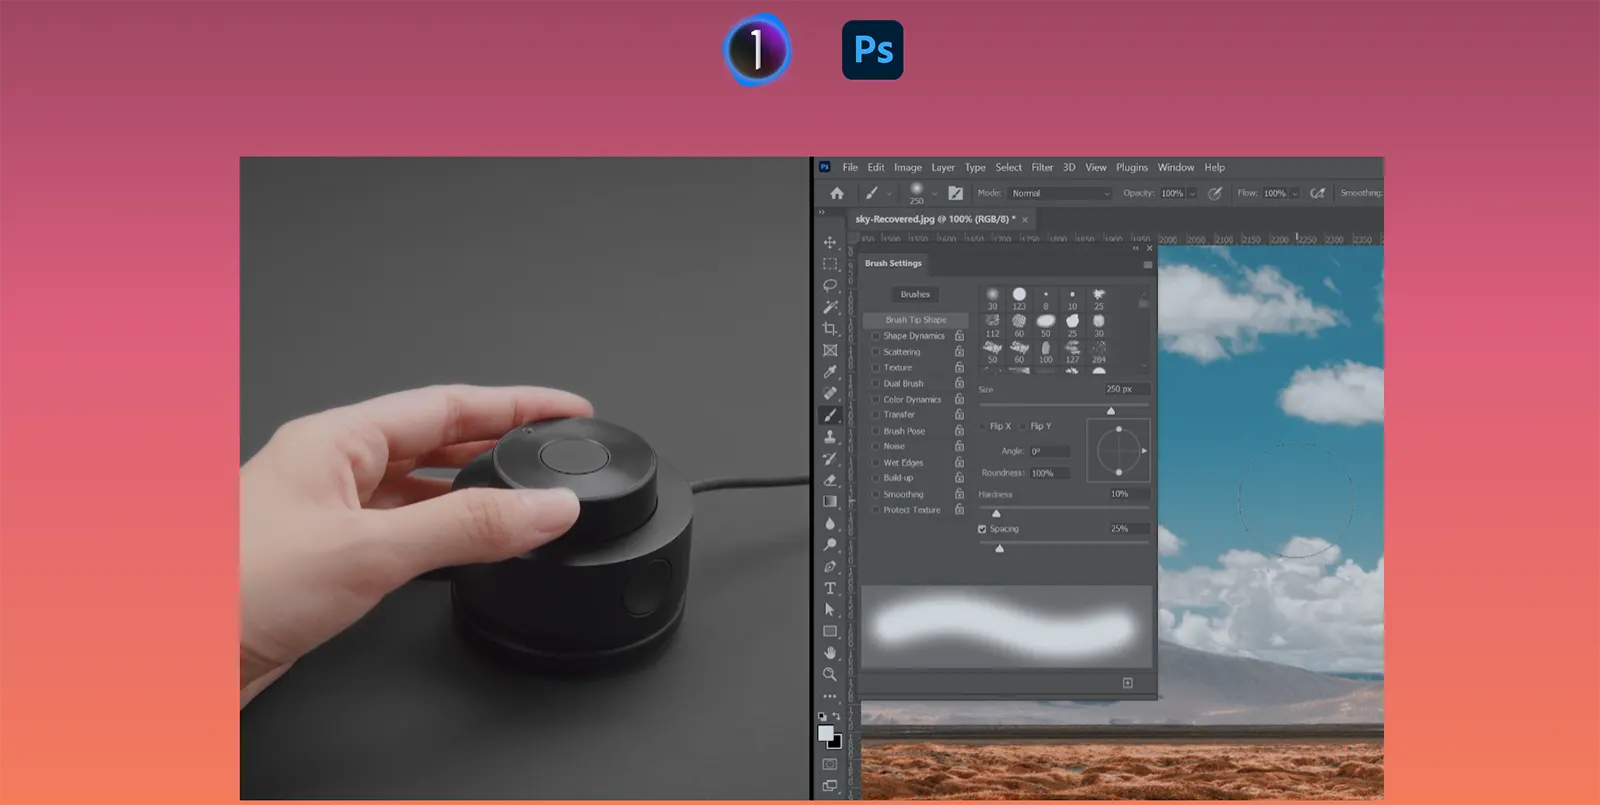
Task: Click the Home icon in the options bar
Action: pyautogui.click(x=837, y=193)
